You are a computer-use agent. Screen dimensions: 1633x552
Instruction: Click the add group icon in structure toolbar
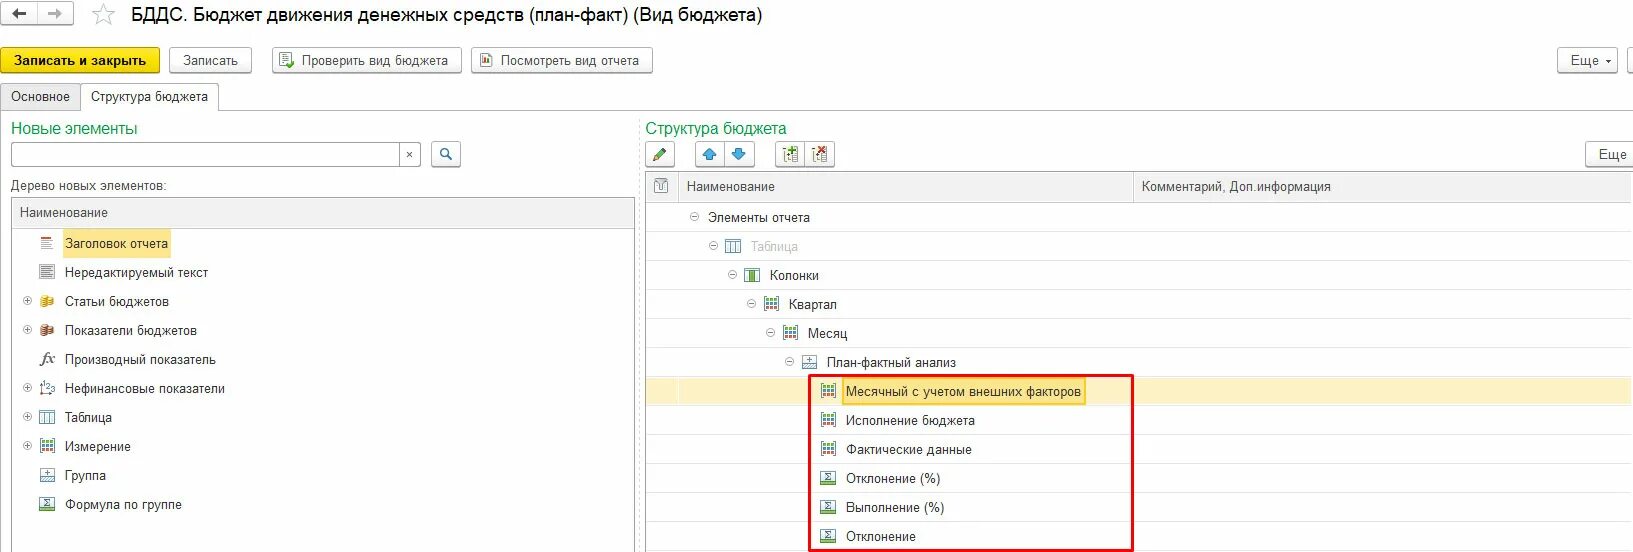(x=791, y=154)
